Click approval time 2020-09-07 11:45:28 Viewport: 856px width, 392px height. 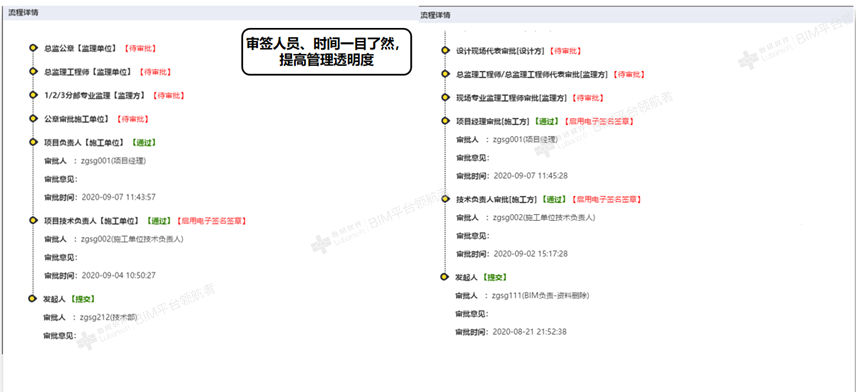click(531, 176)
